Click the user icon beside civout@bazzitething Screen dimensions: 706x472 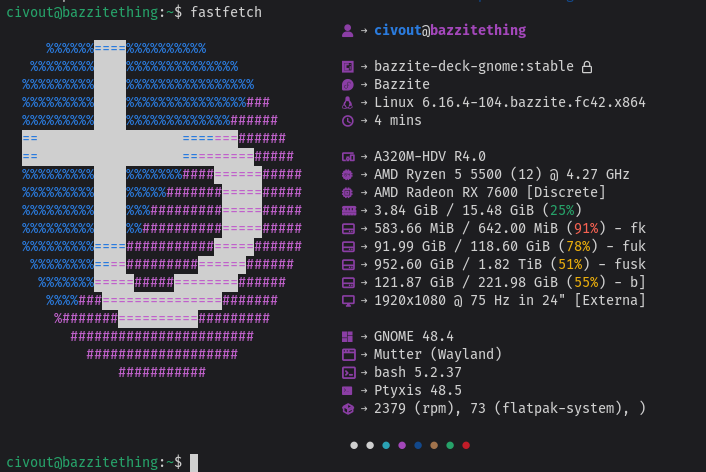pyautogui.click(x=348, y=31)
